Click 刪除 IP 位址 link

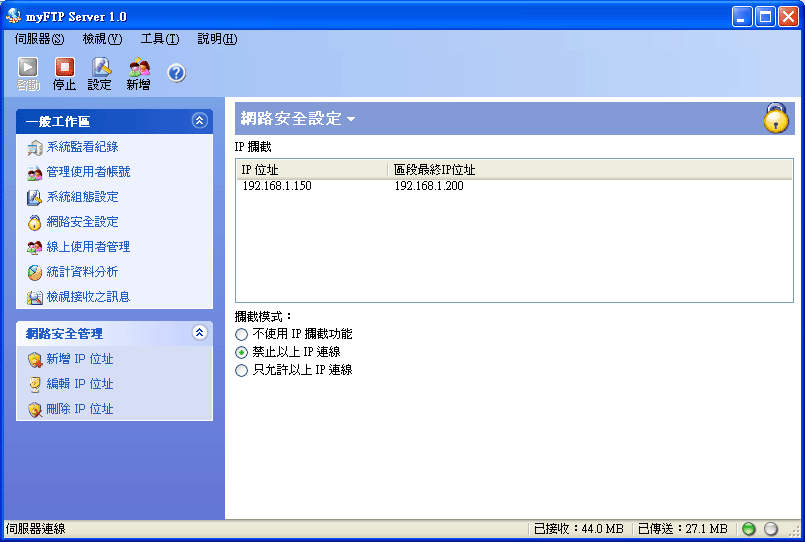(80, 409)
